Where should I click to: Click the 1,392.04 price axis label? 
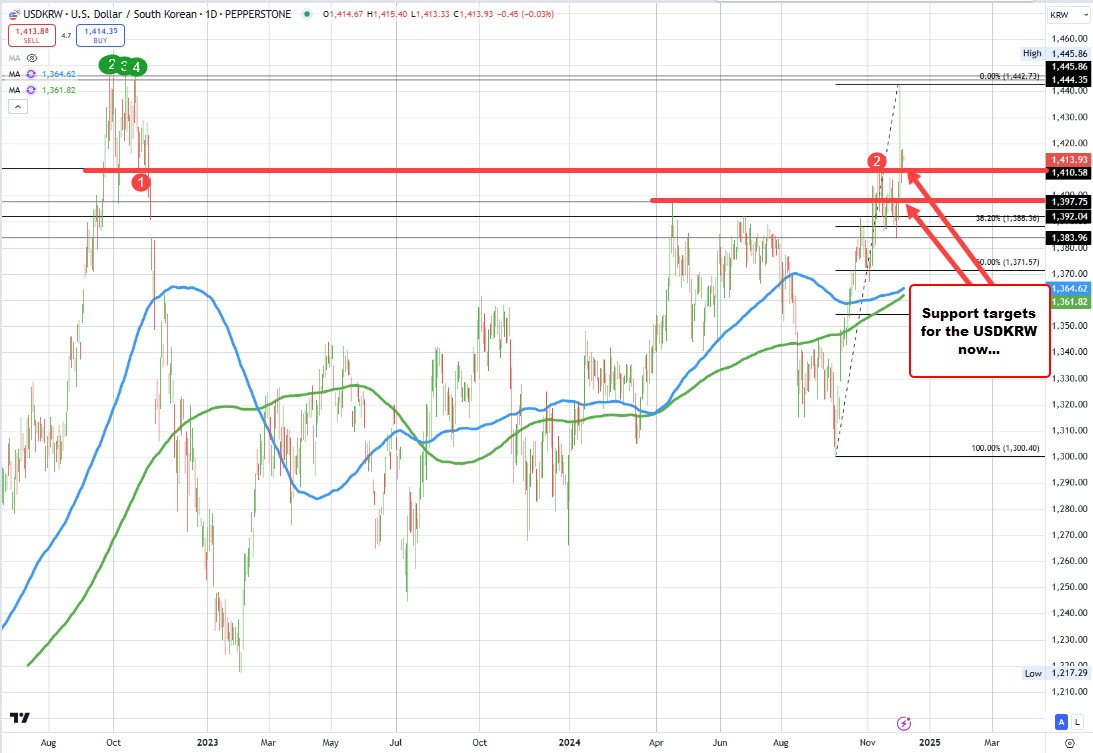point(1069,217)
